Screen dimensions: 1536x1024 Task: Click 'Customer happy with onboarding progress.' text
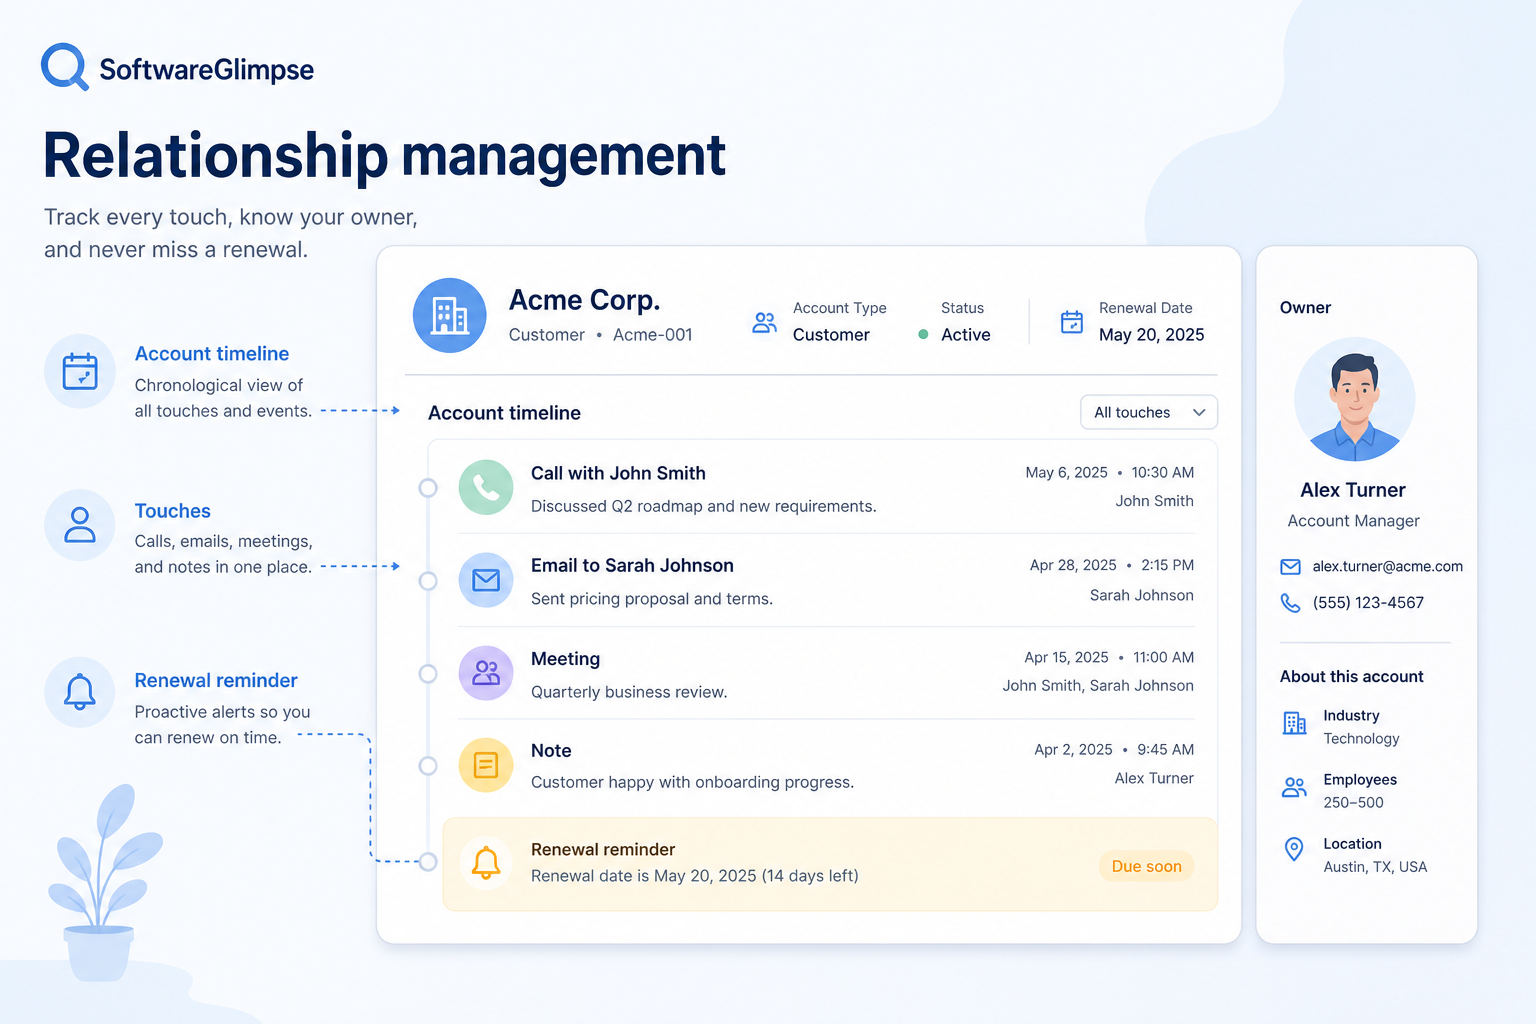point(692,782)
